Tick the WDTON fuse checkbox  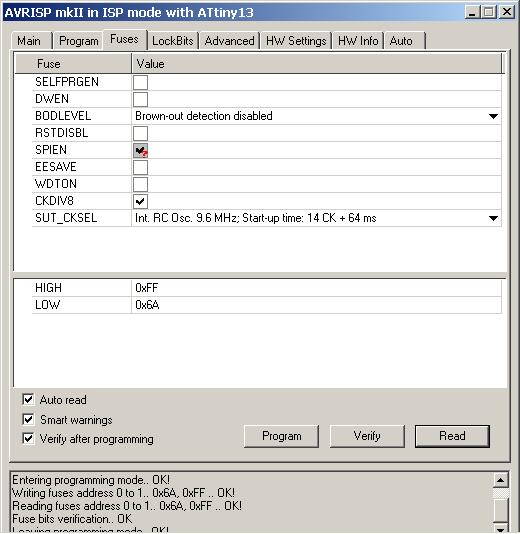tap(140, 184)
